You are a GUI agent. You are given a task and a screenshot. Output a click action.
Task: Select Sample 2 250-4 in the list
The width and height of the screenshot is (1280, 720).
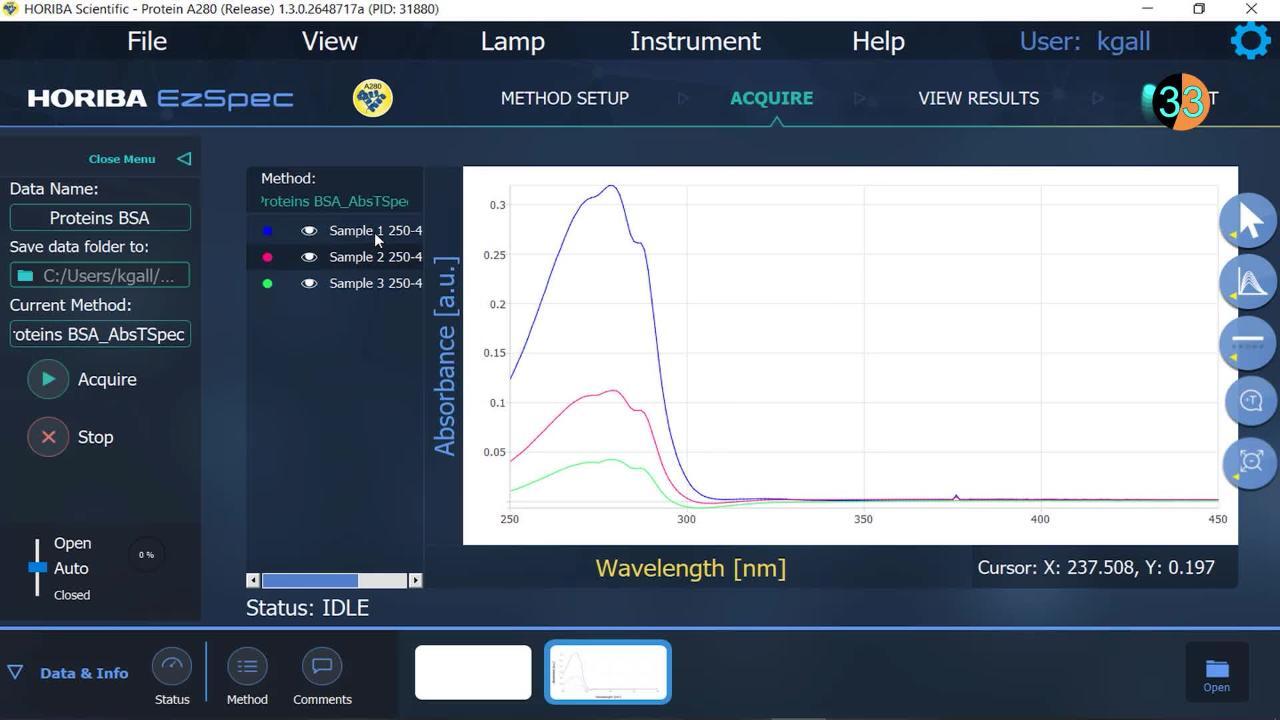[375, 257]
